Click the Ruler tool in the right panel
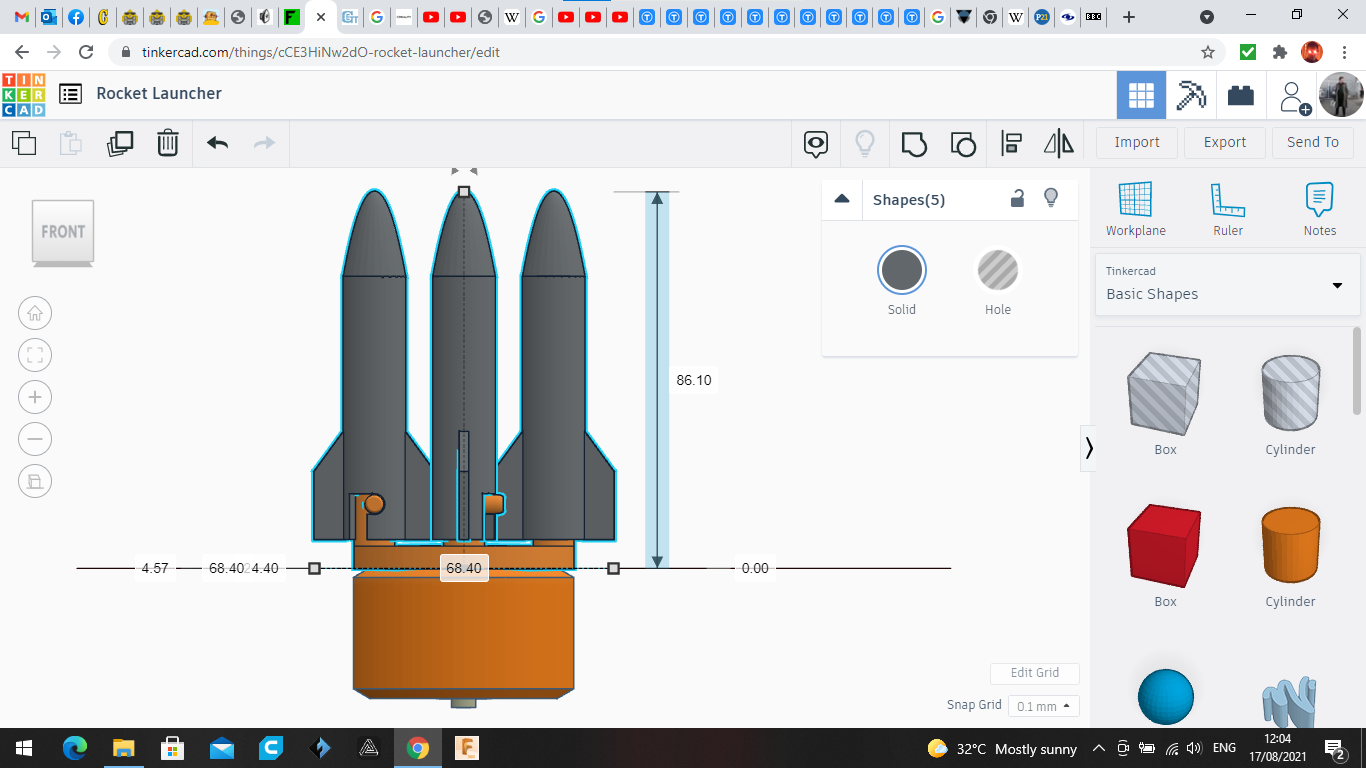Screen dimensions: 1366x768 (x=1227, y=208)
